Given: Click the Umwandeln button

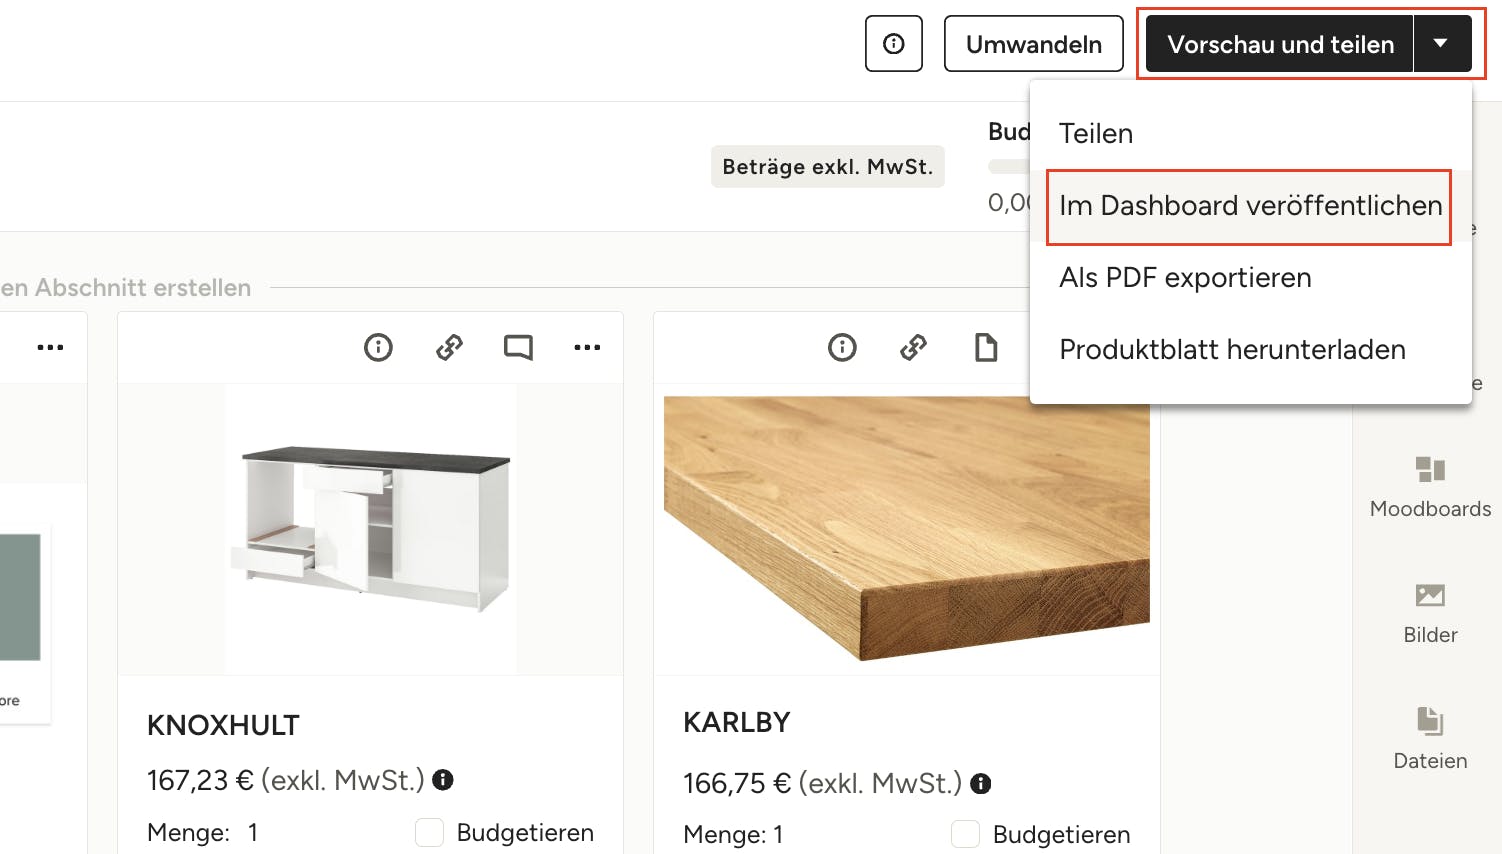Looking at the screenshot, I should click(x=1033, y=44).
